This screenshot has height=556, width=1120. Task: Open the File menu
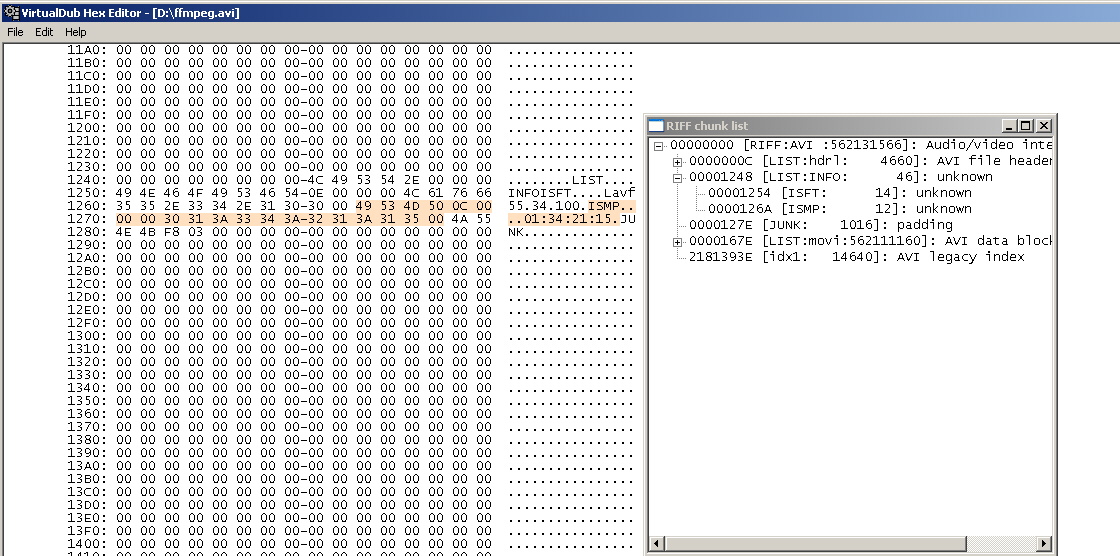pos(15,32)
